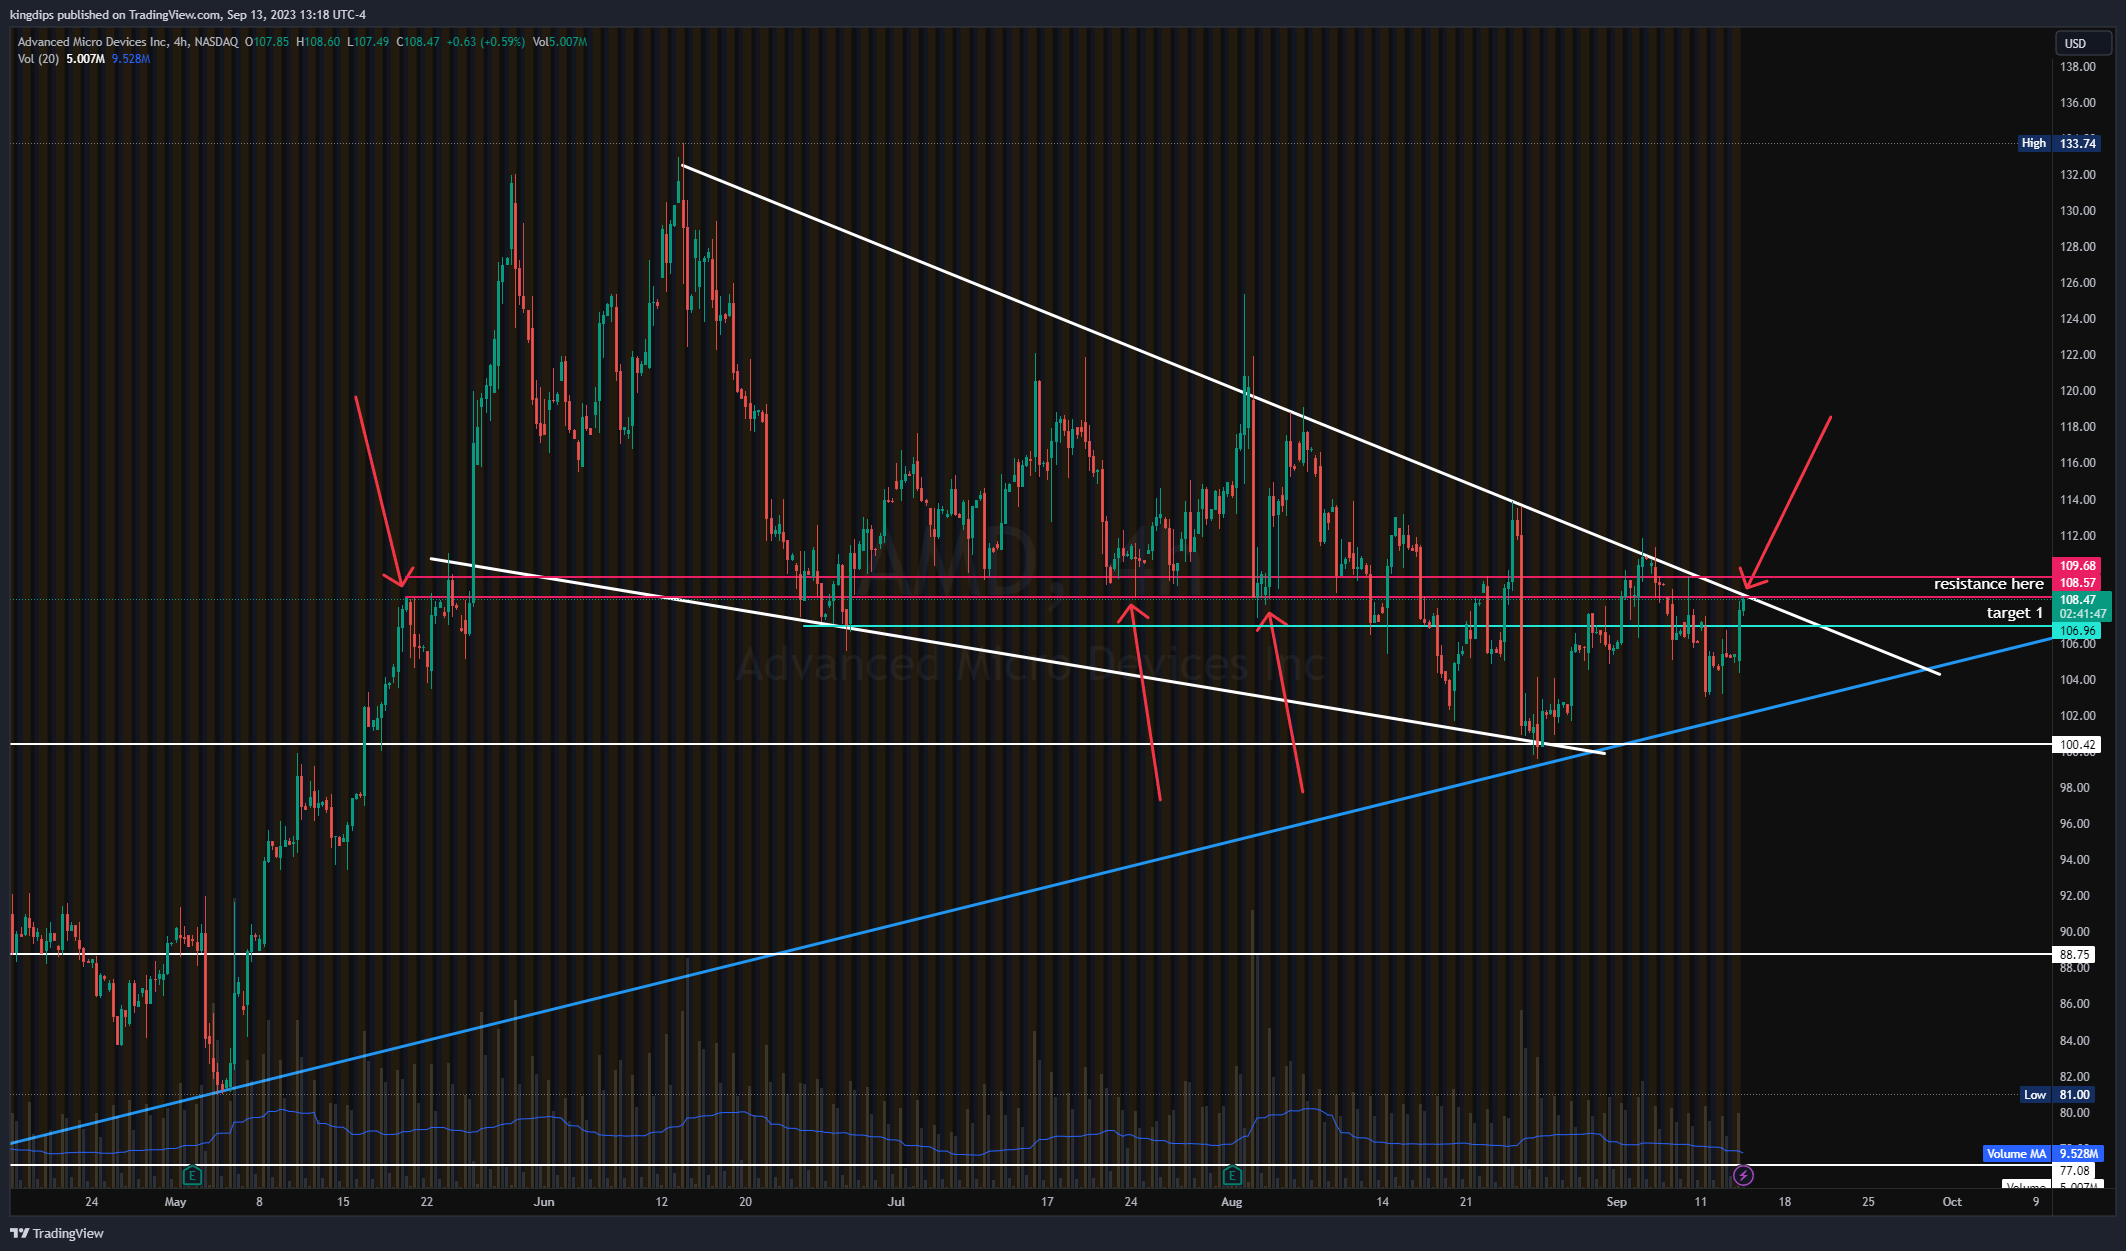Image resolution: width=2126 pixels, height=1251 pixels.
Task: Click the High 133.74 price label
Action: [x=2059, y=144]
